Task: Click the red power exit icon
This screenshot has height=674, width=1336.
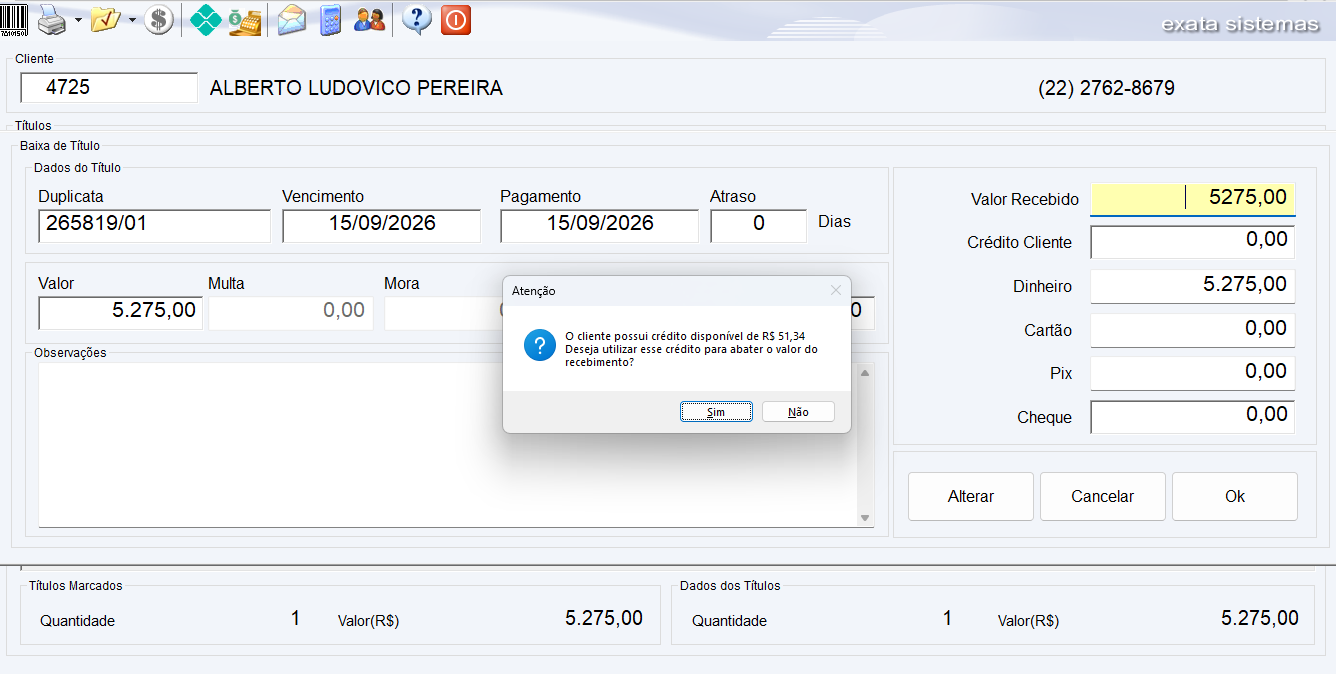Action: click(456, 19)
